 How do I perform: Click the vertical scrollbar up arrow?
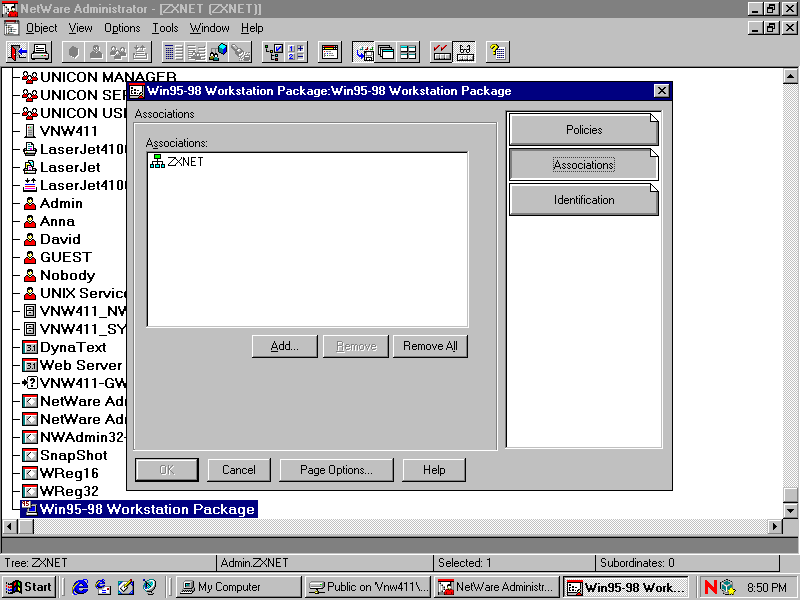point(790,77)
